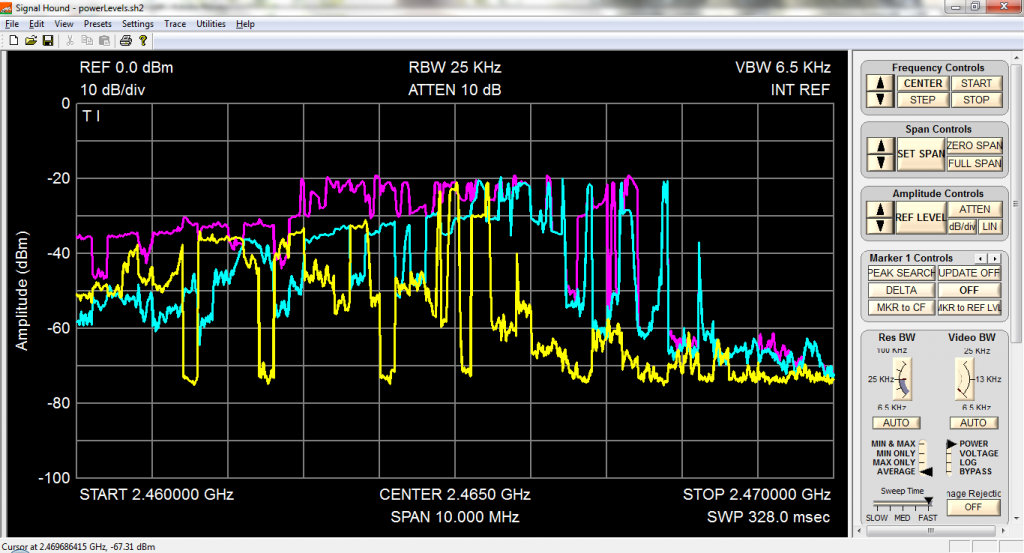
Task: Click the FULL SPAN button
Action: coord(973,163)
